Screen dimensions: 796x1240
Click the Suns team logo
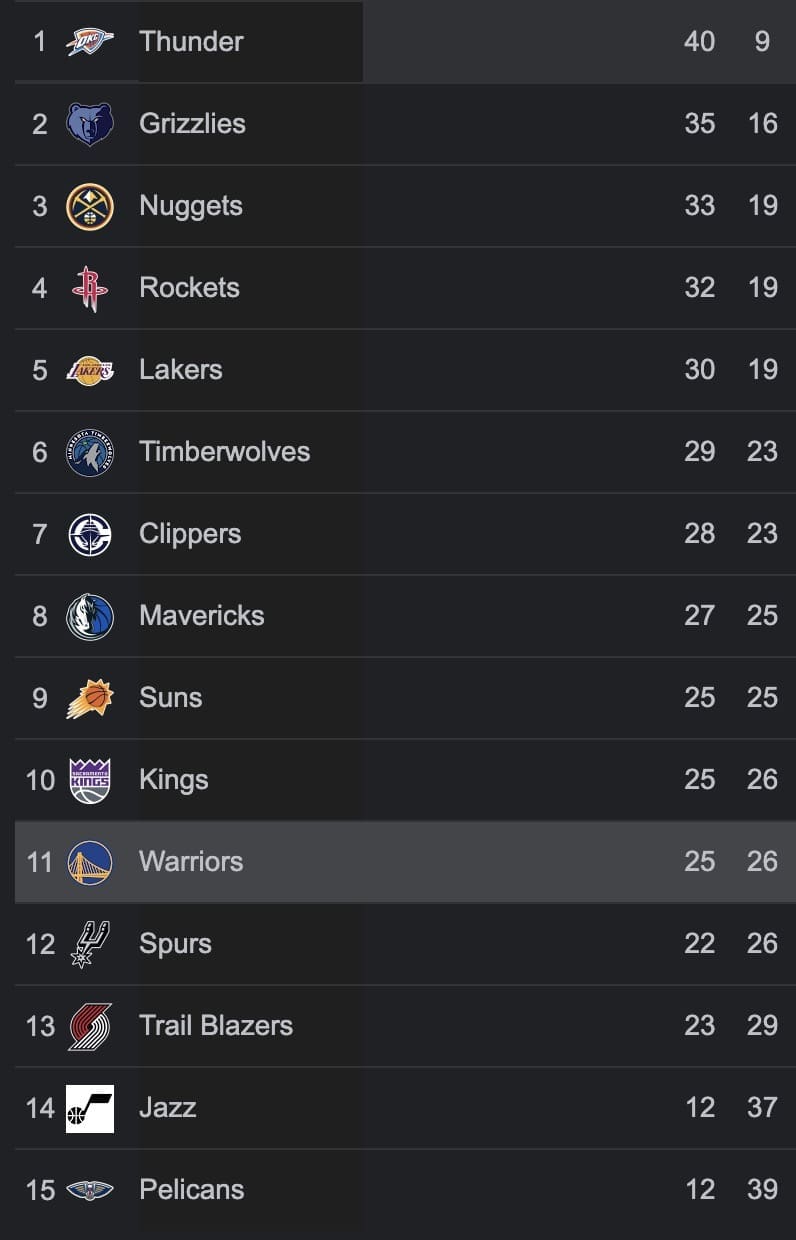tap(90, 698)
